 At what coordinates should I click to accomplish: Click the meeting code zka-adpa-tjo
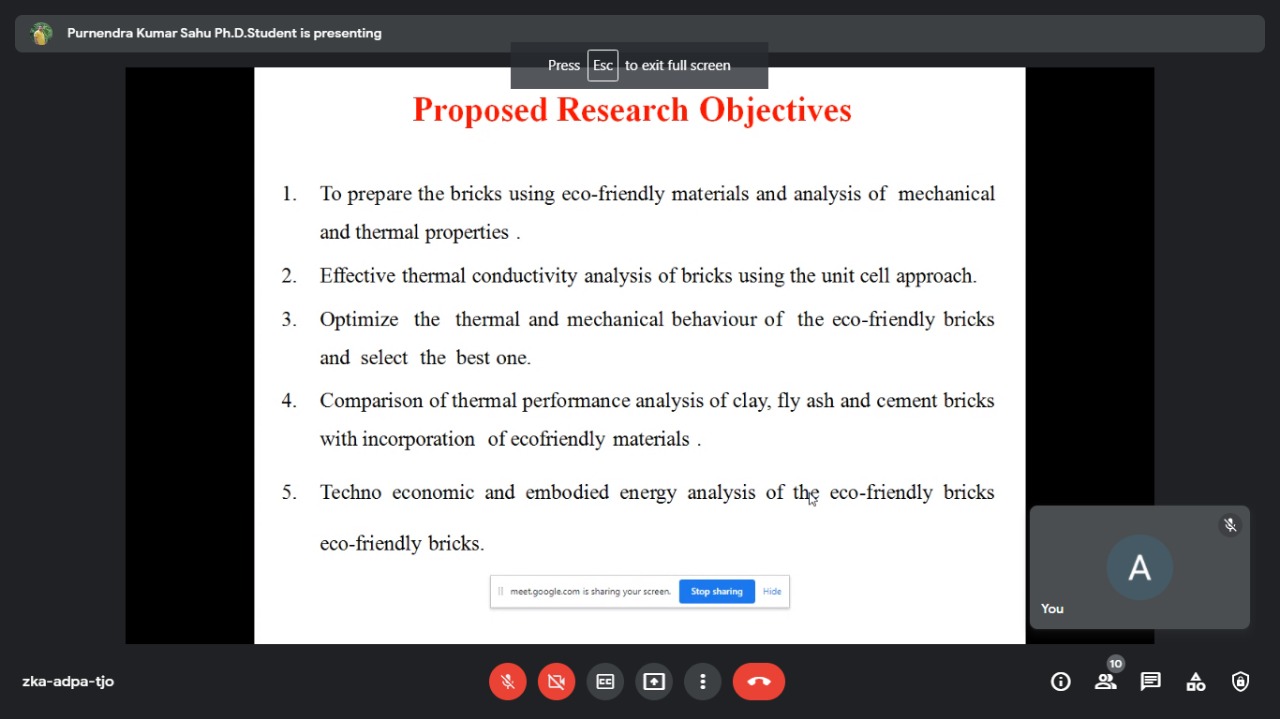click(x=68, y=681)
